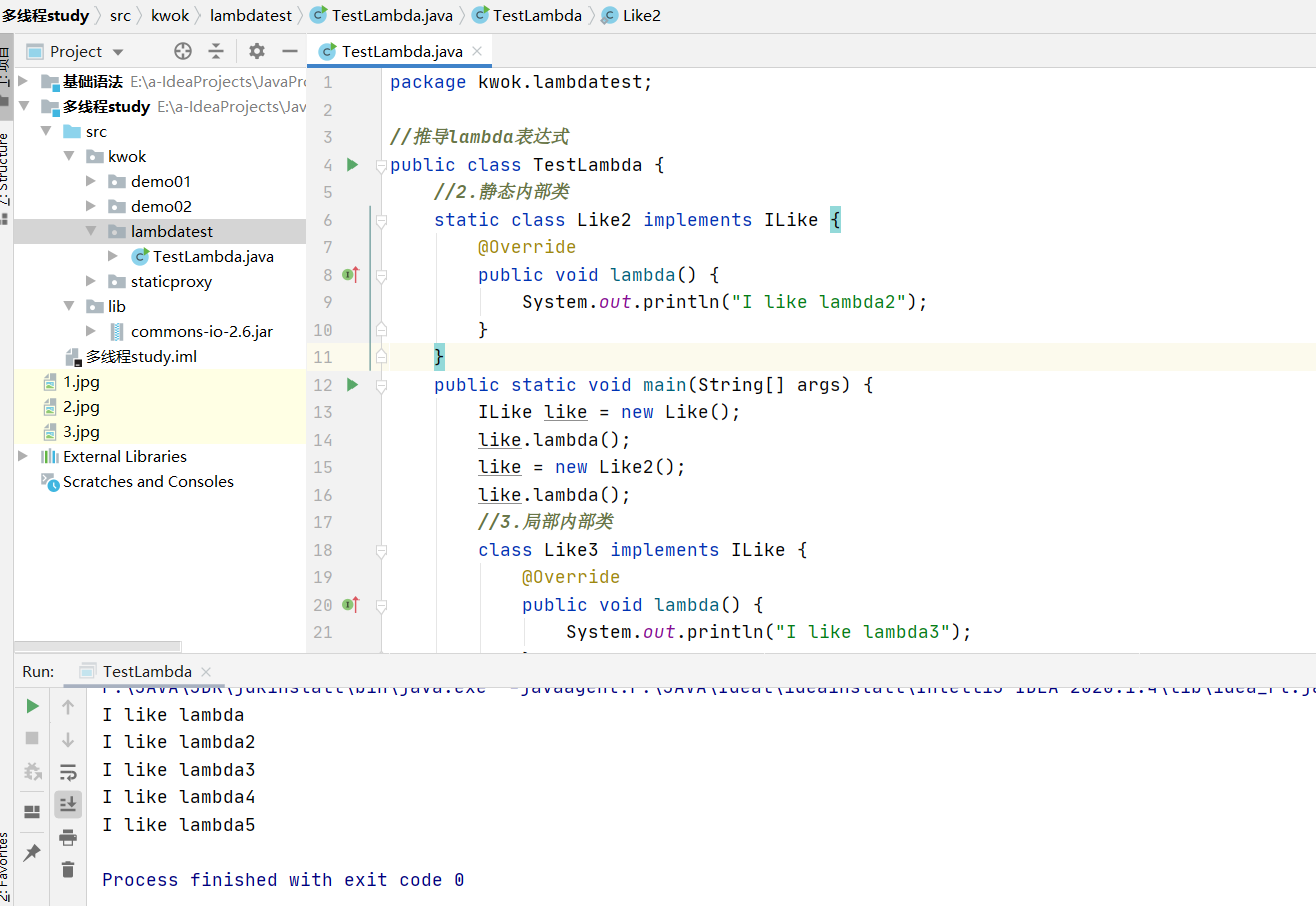The height and width of the screenshot is (906, 1316).
Task: Expand External Libraries node
Action: pyautogui.click(x=23, y=456)
